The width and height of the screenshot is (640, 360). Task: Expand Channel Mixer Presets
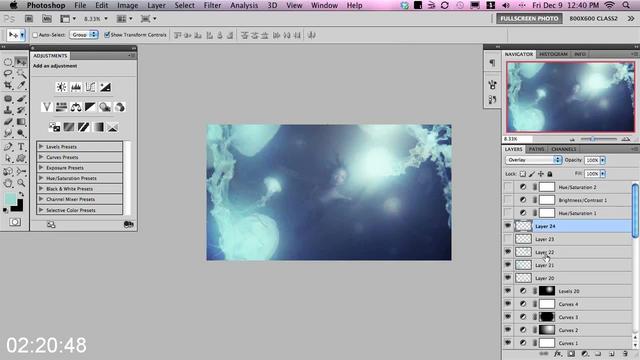click(x=41, y=199)
